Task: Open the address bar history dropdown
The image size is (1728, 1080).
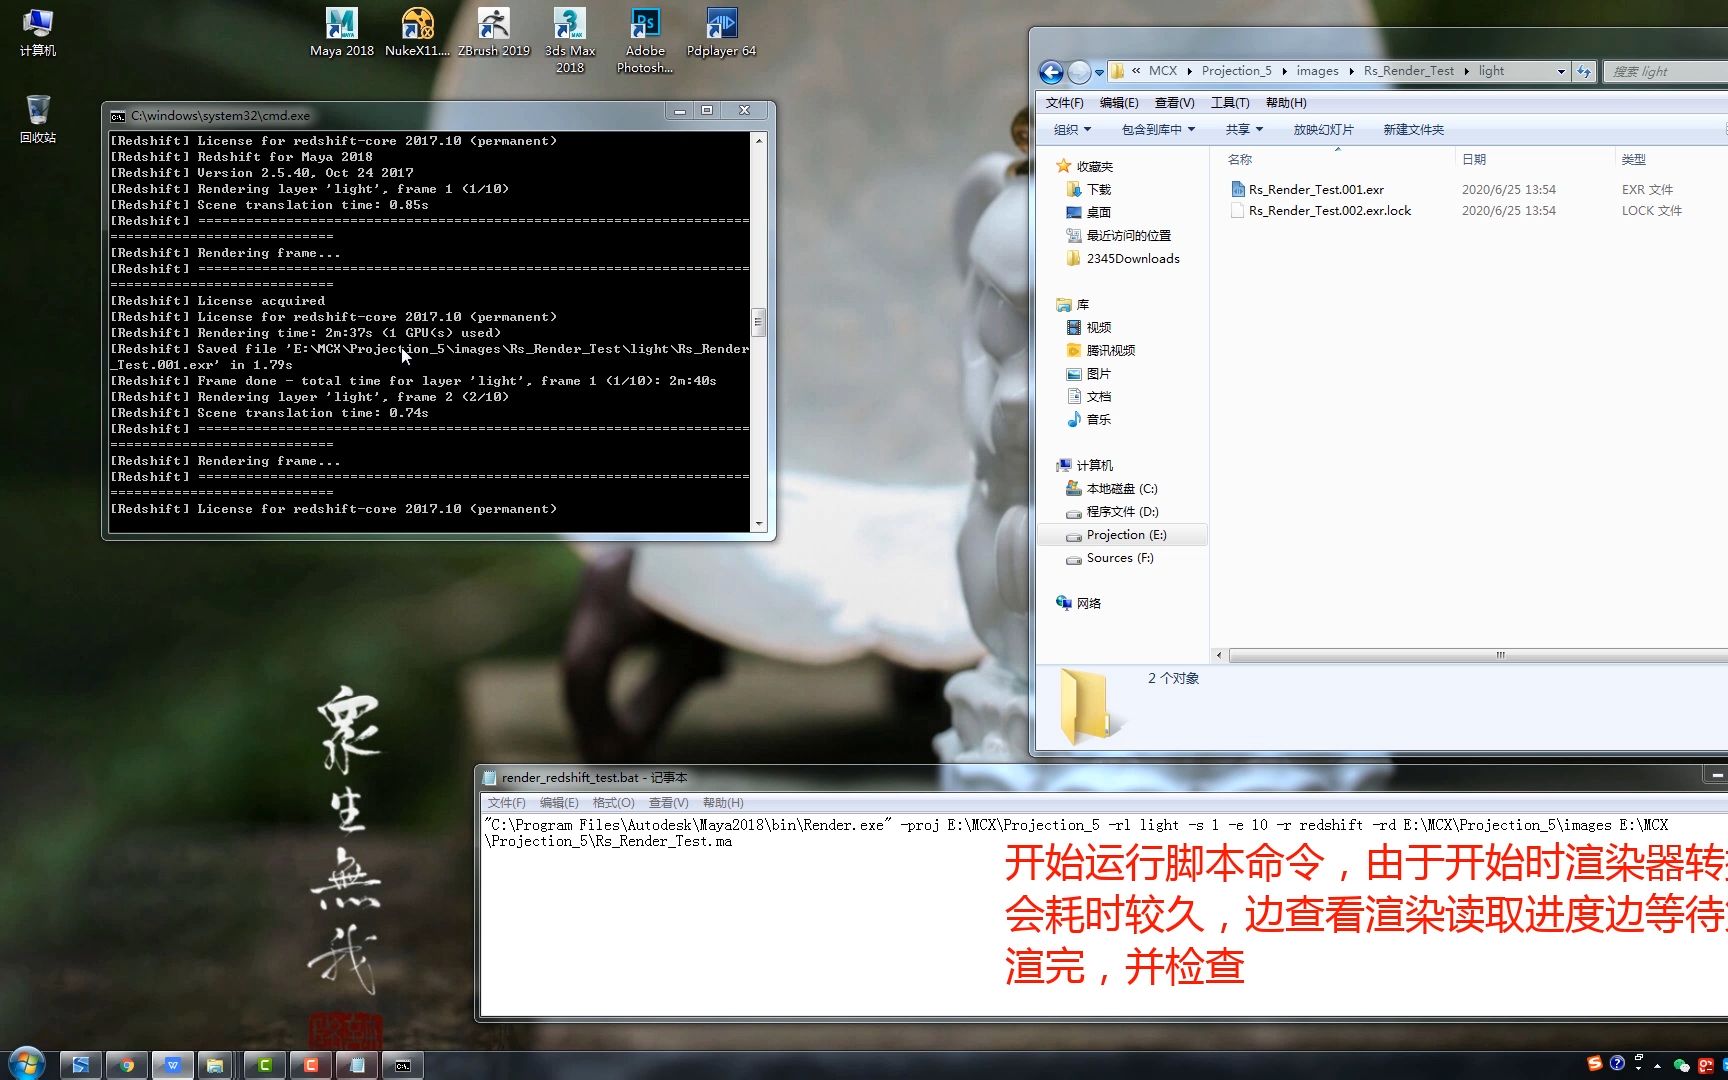Action: pos(1559,71)
